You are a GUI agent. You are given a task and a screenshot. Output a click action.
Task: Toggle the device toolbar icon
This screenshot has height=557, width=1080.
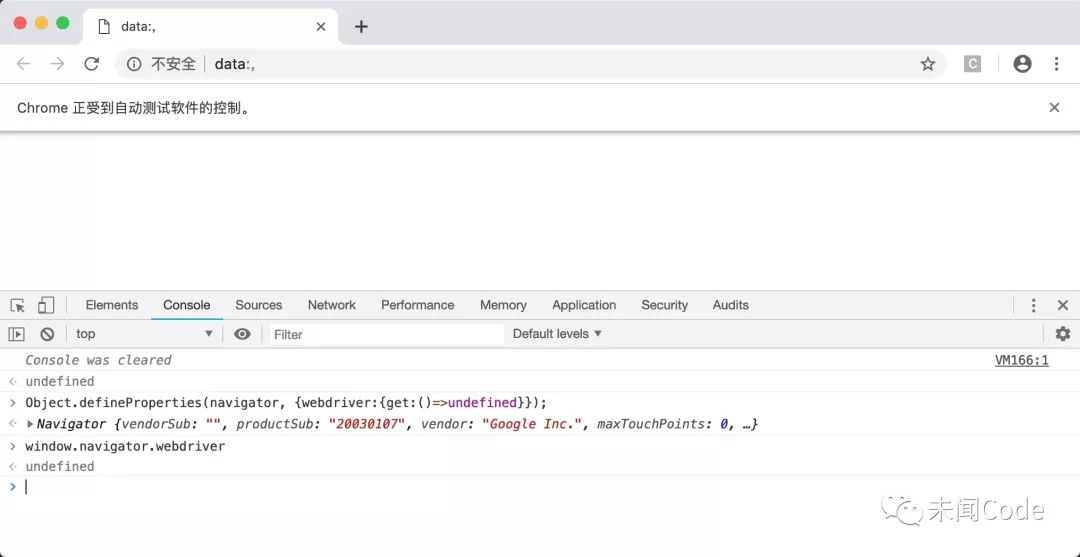(46, 305)
